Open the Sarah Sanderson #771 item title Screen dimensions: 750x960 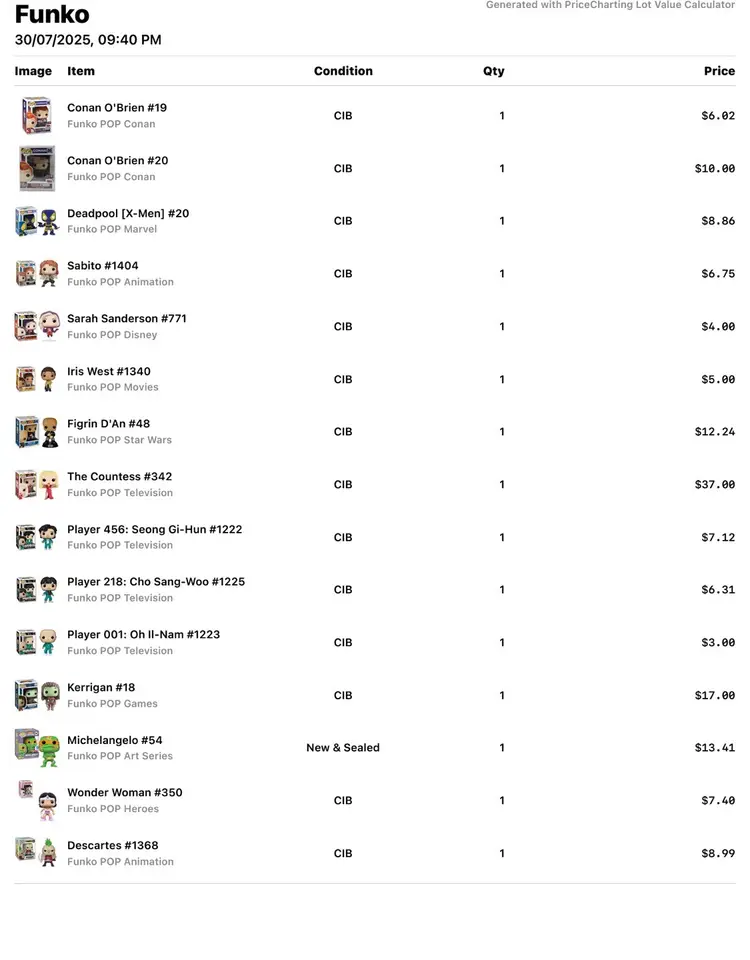coord(127,319)
